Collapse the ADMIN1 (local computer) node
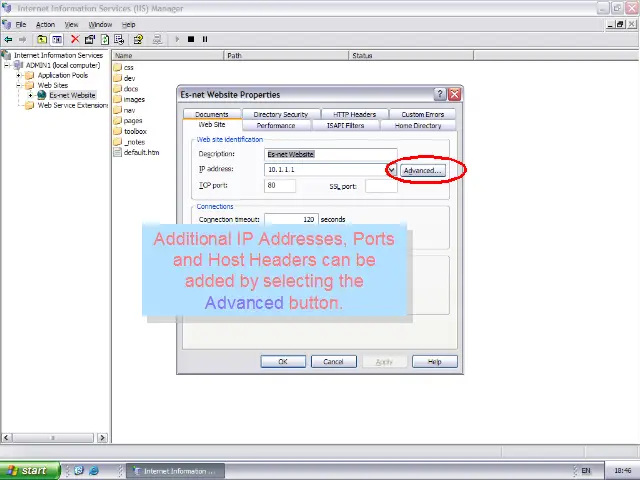The height and width of the screenshot is (480, 640). tap(7, 65)
